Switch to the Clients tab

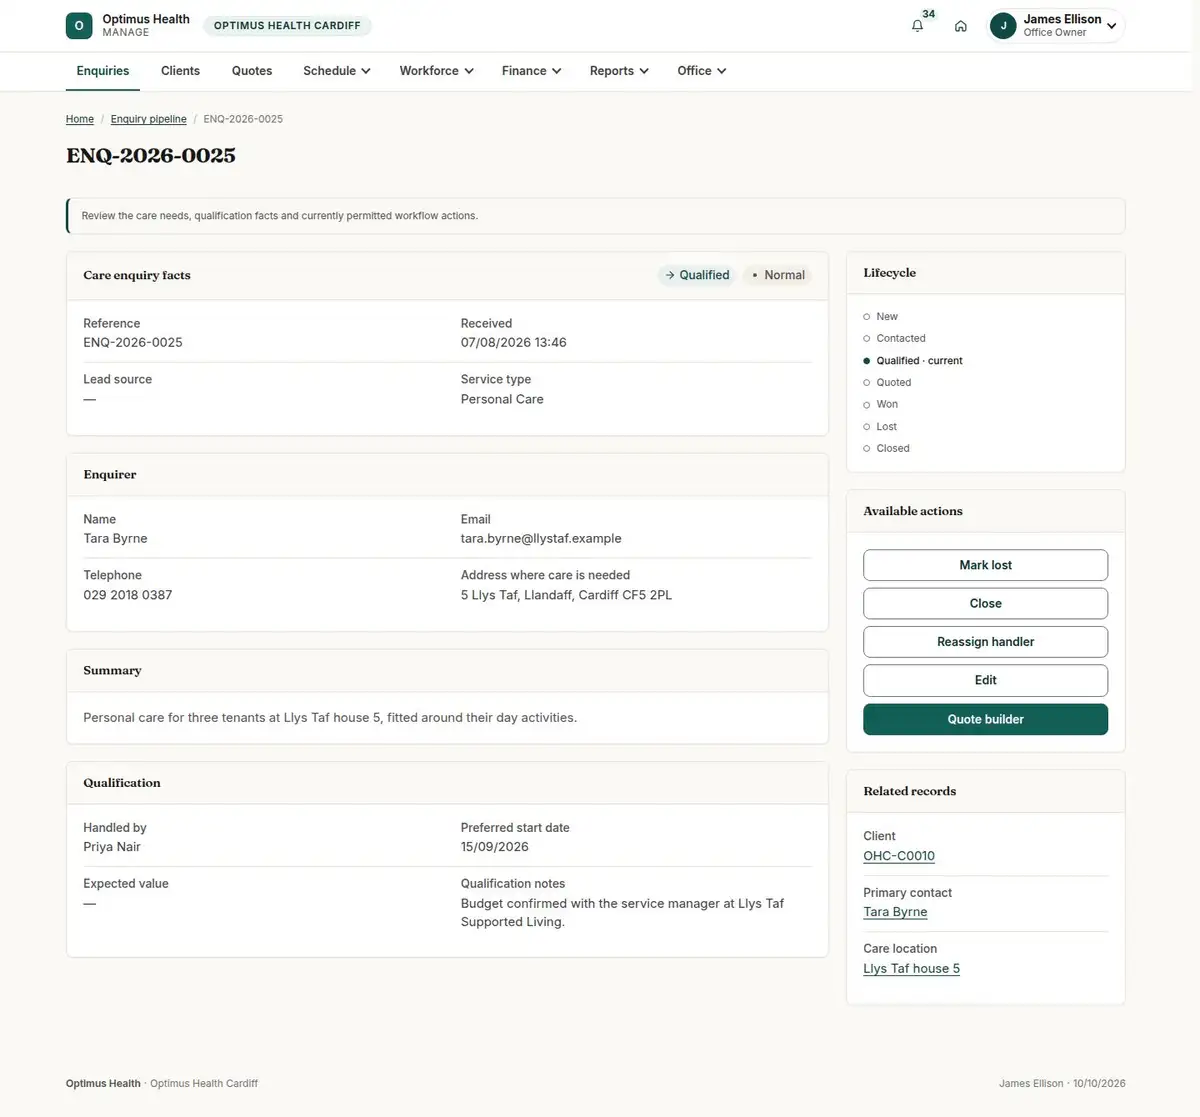pyautogui.click(x=180, y=71)
